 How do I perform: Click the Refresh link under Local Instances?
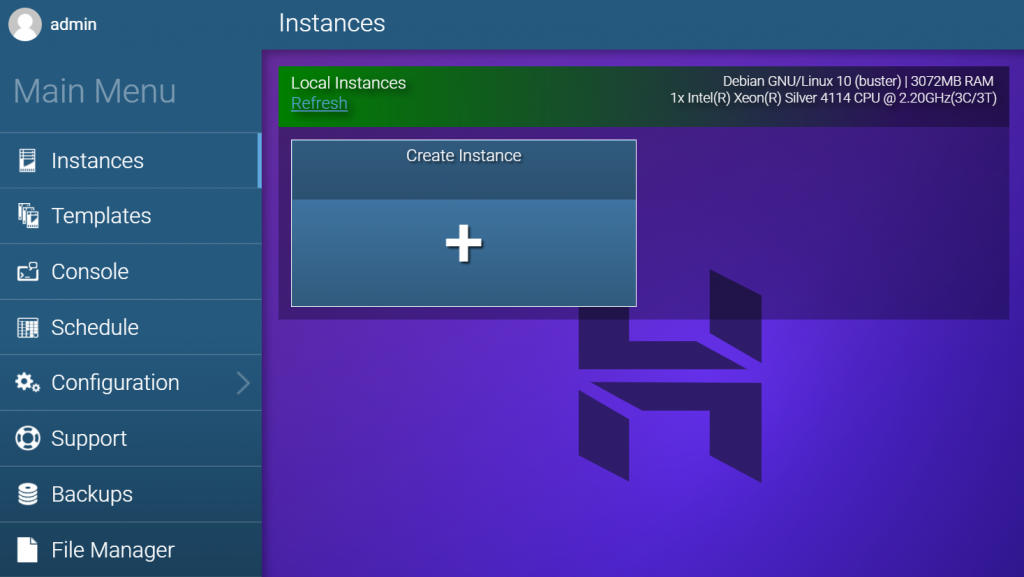pyautogui.click(x=319, y=103)
